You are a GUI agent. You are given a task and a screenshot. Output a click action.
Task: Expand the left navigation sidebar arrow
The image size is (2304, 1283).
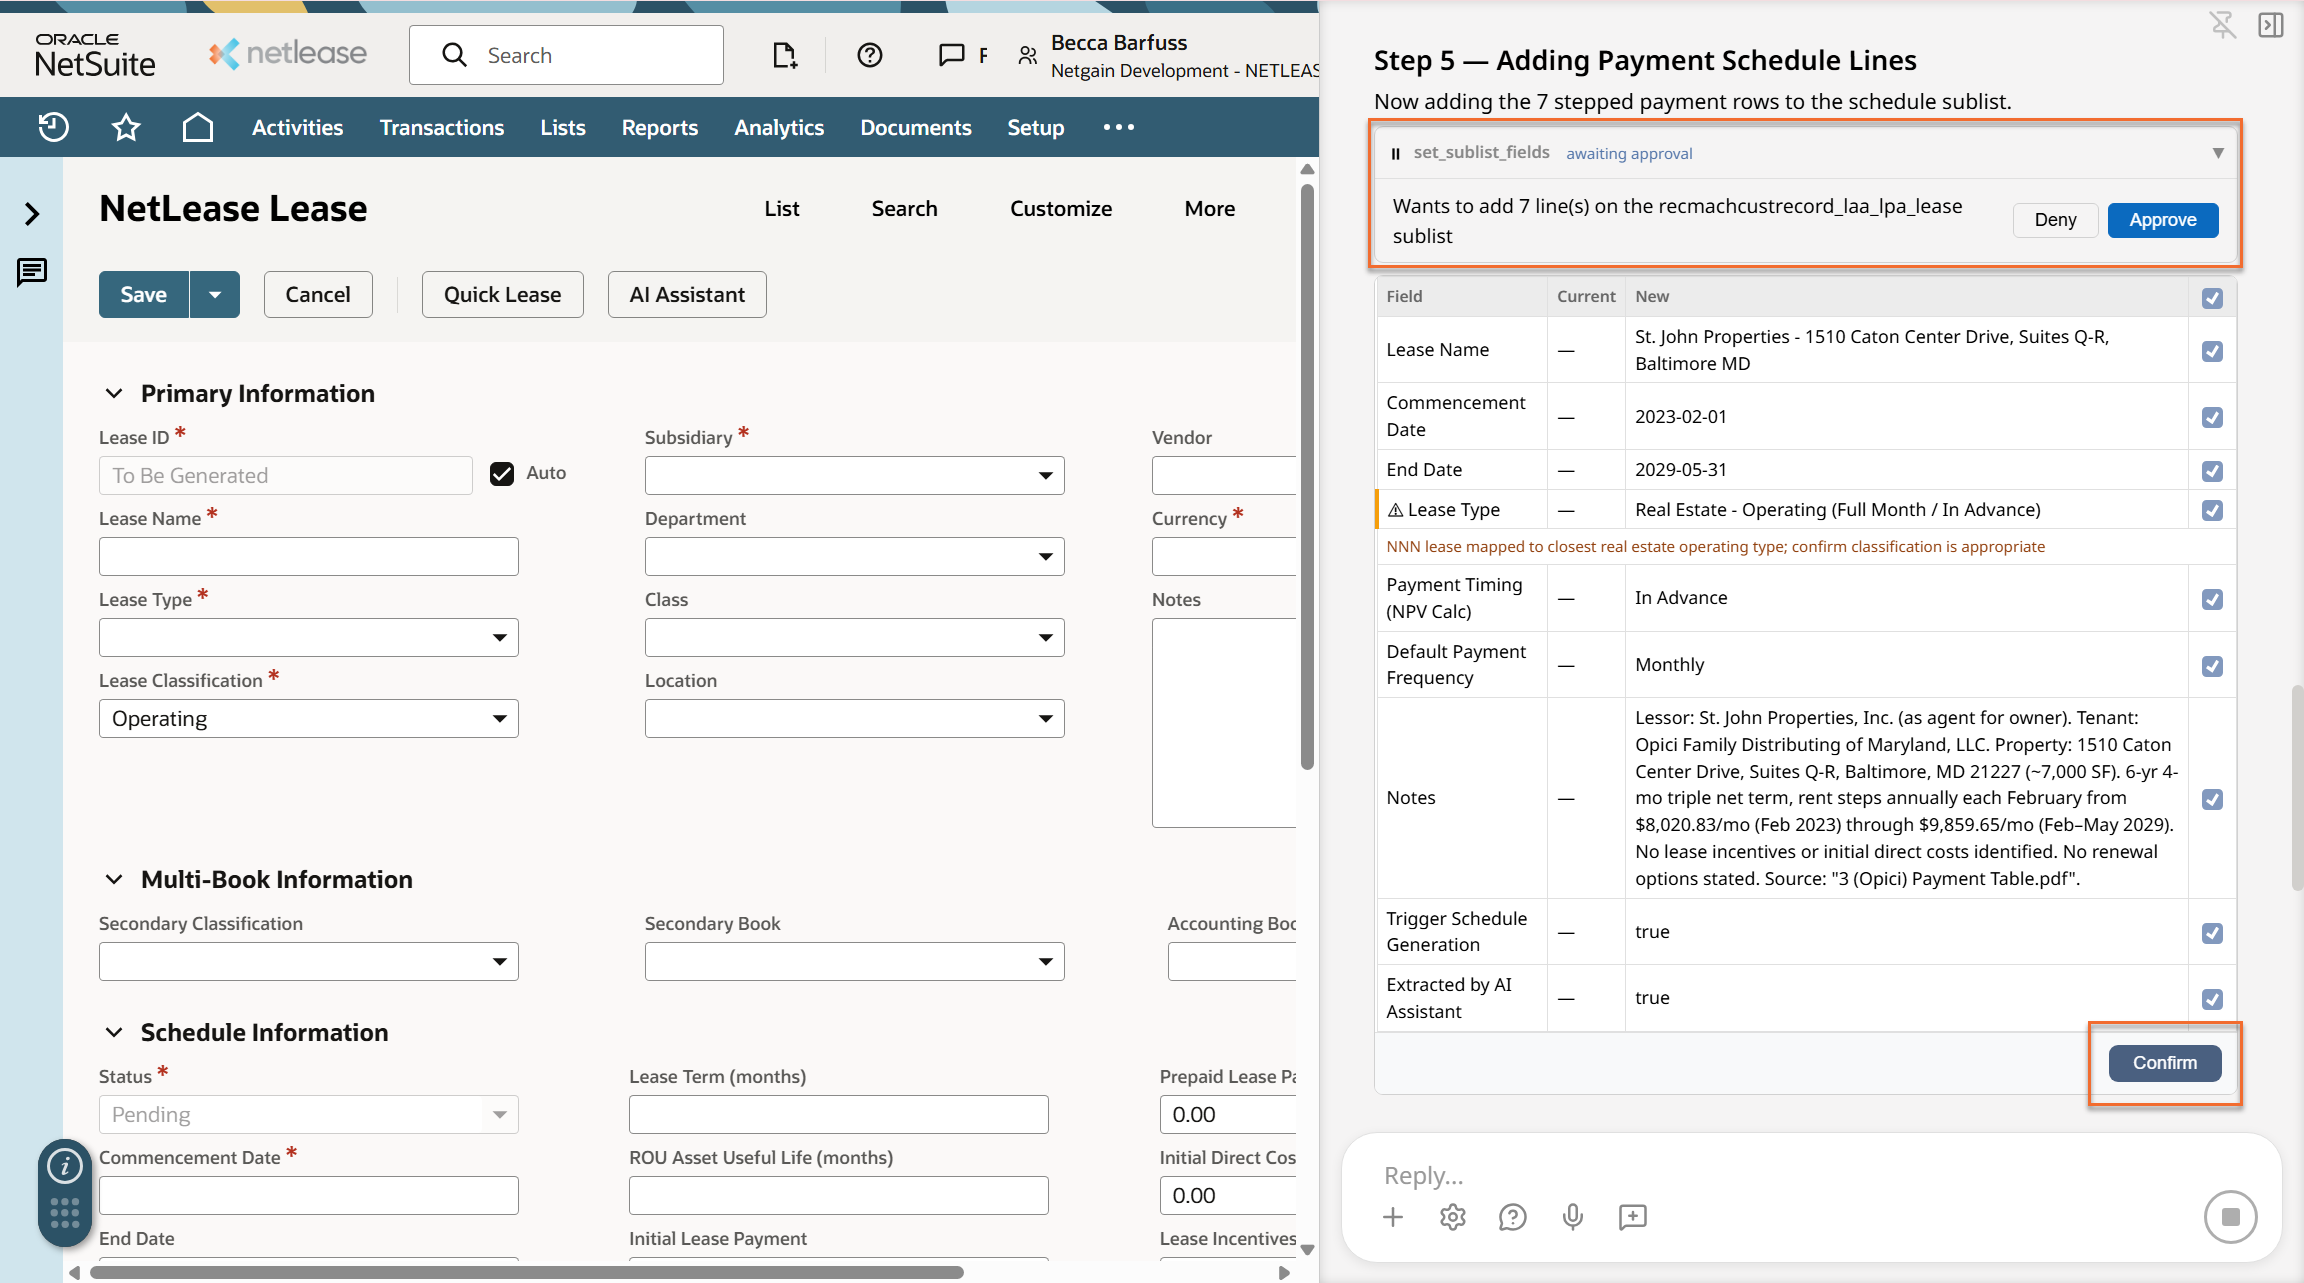32,214
